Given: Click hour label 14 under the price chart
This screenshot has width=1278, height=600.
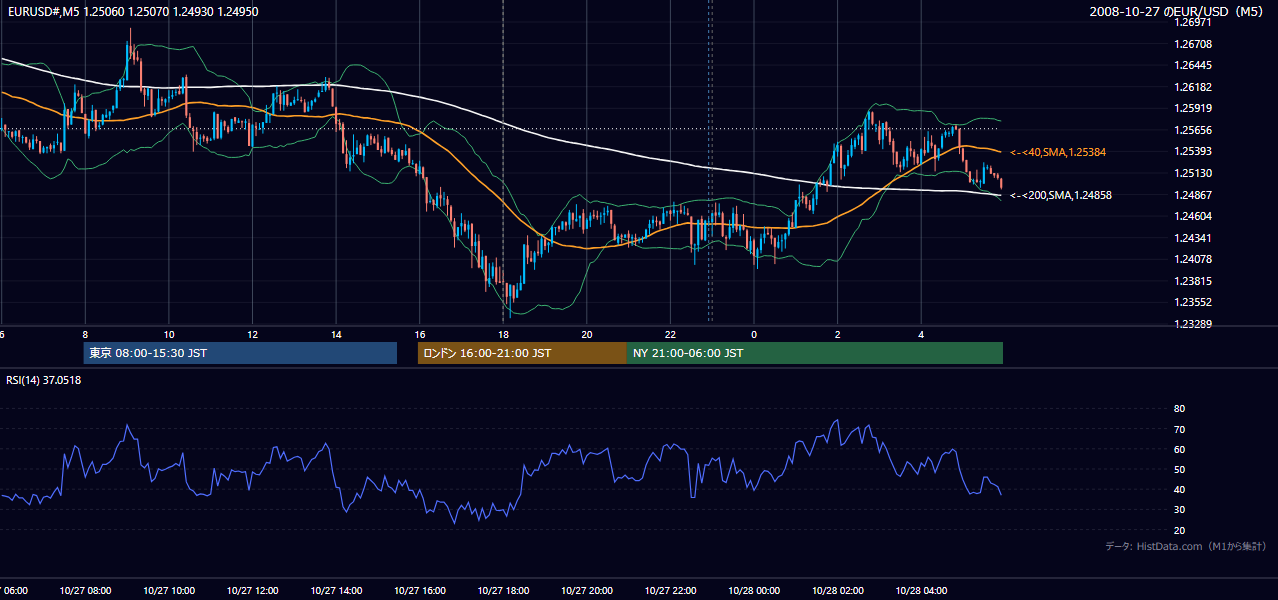Looking at the screenshot, I should [336, 334].
